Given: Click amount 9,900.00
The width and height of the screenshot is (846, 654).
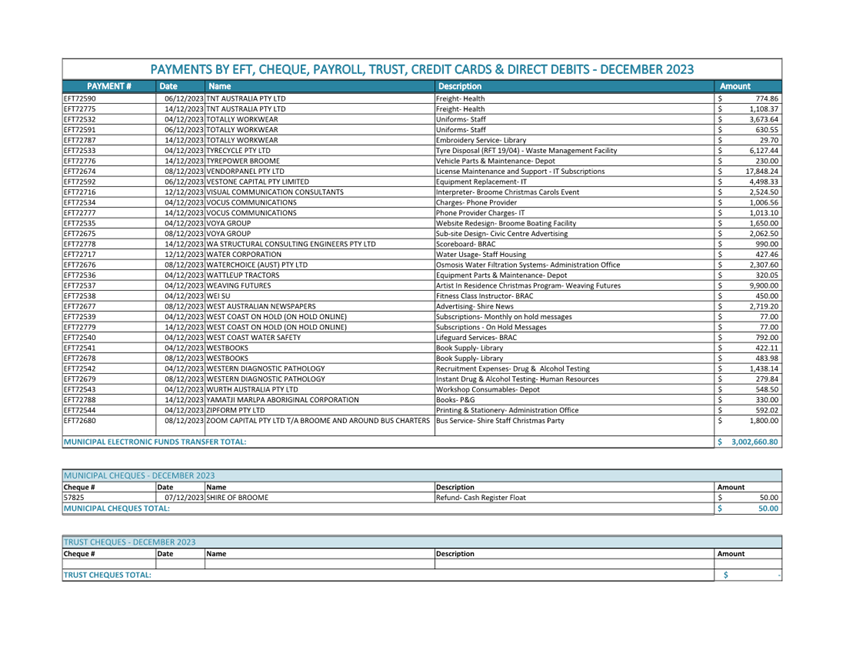Looking at the screenshot, I should pyautogui.click(x=763, y=285).
